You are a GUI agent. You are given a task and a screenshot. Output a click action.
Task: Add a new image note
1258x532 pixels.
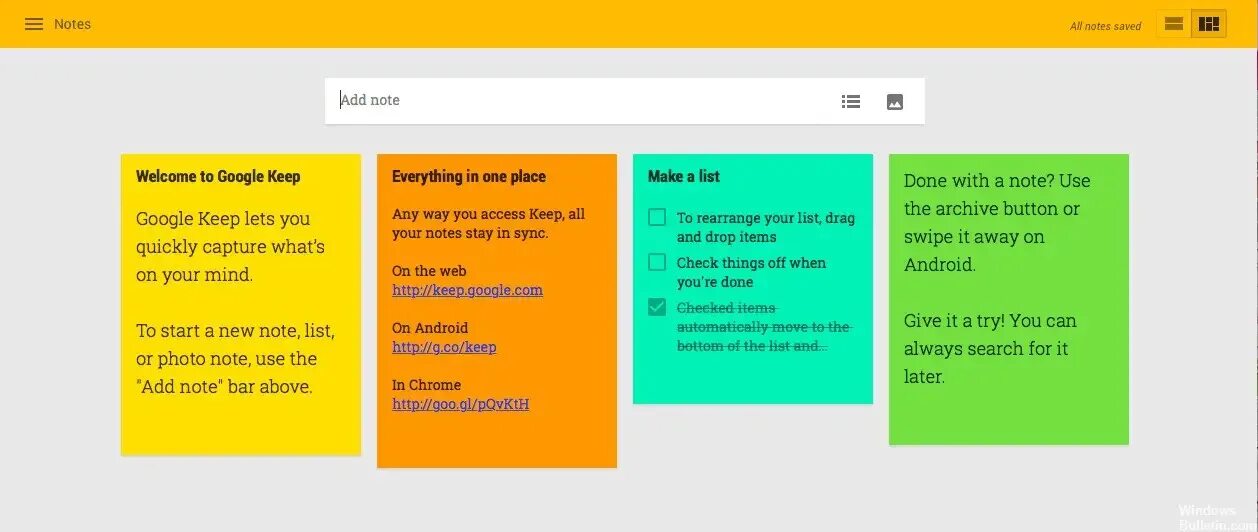(895, 101)
